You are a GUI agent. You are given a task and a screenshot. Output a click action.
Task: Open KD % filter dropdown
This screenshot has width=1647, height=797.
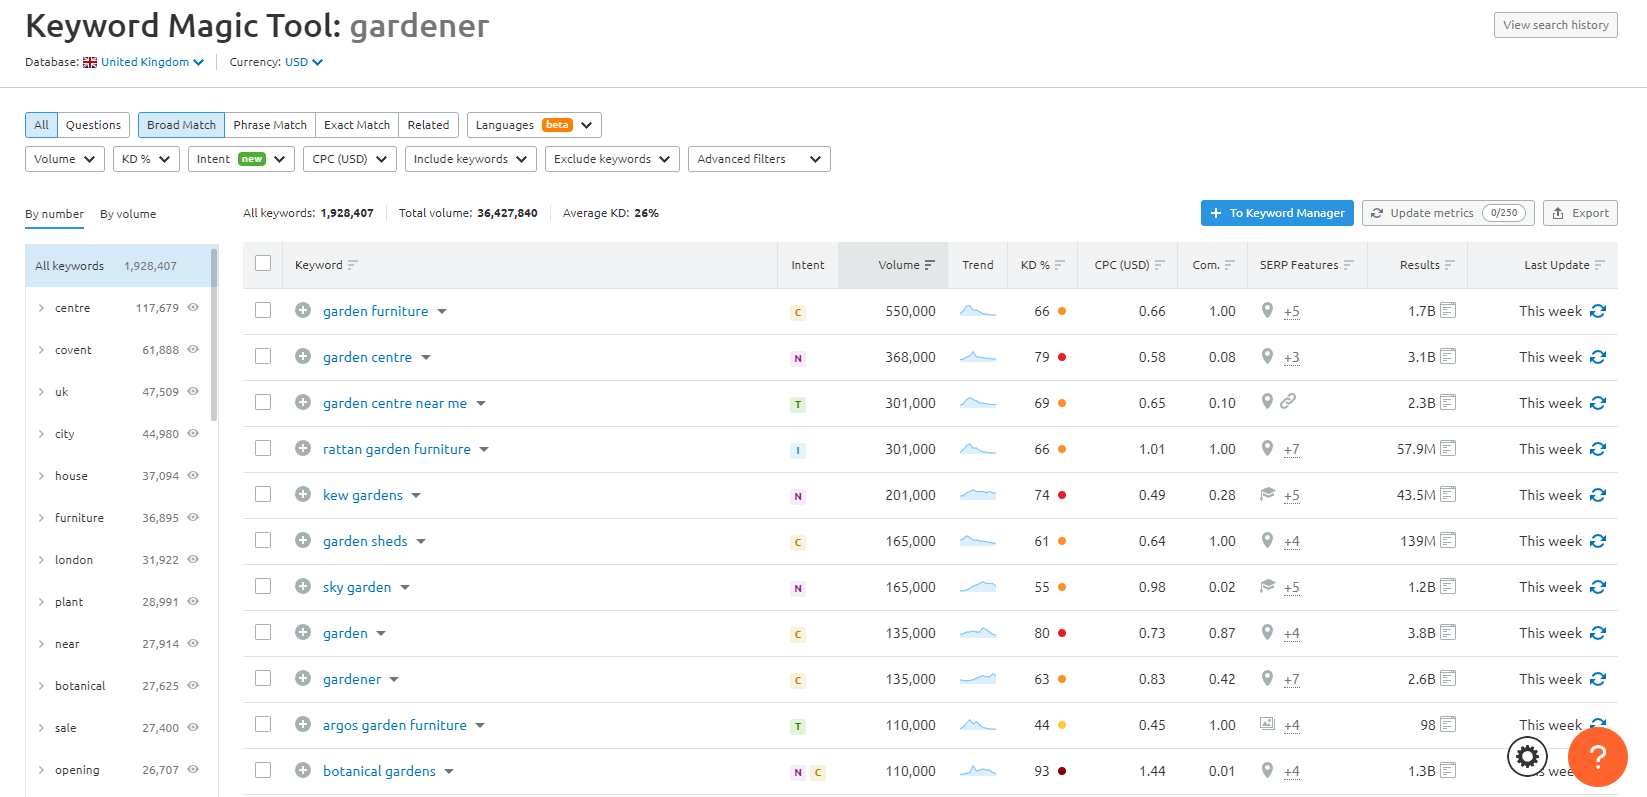[x=146, y=159]
